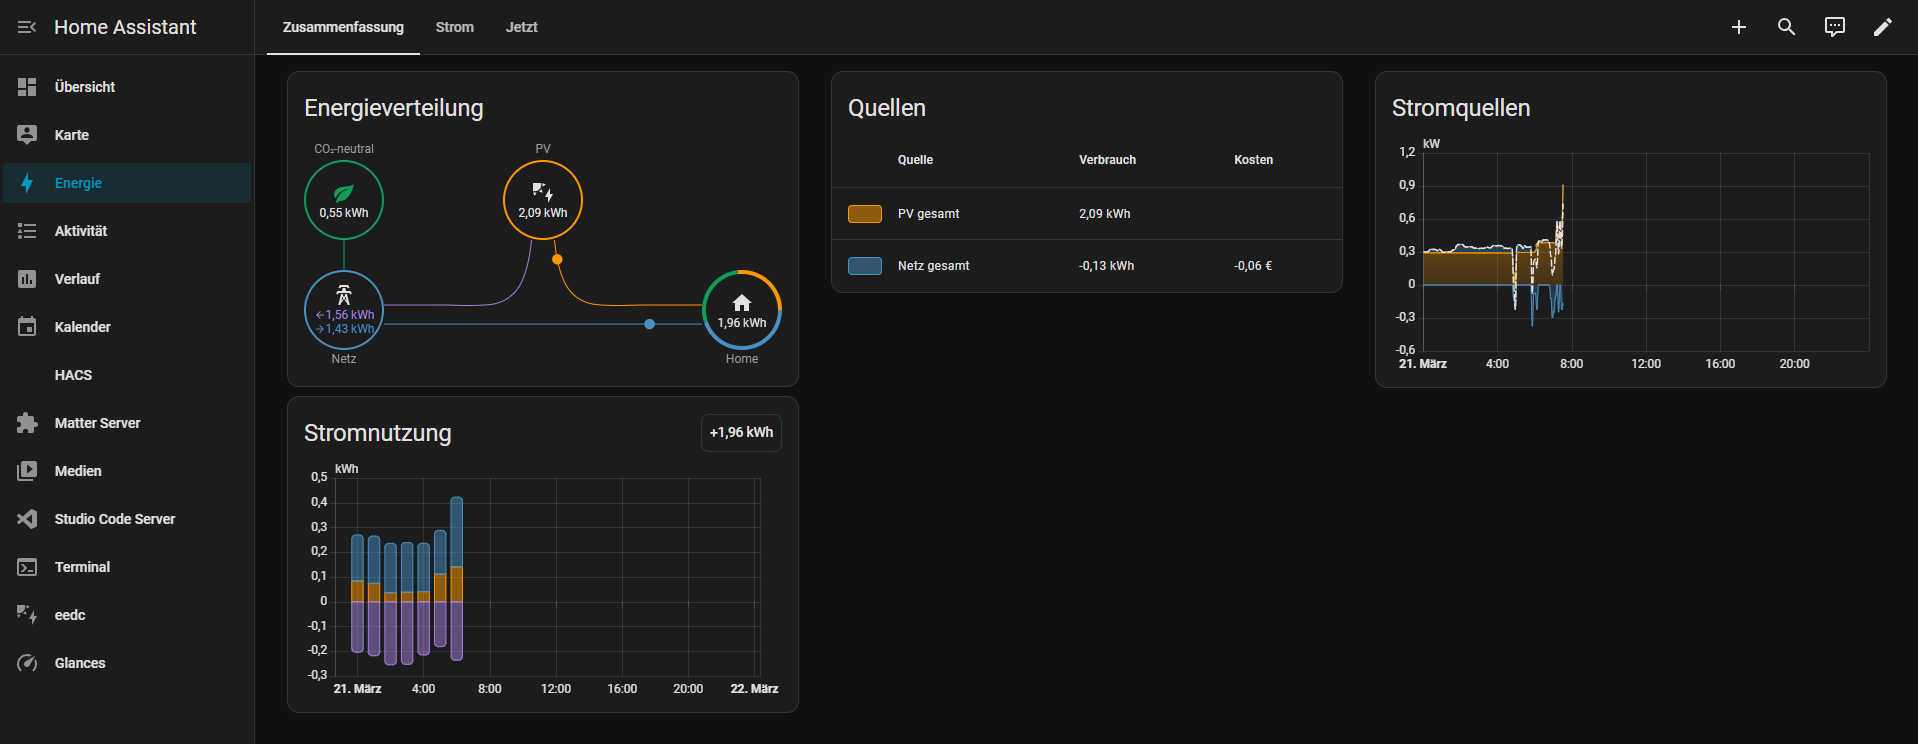Click the blue Netz gesamt swatch

pos(864,266)
